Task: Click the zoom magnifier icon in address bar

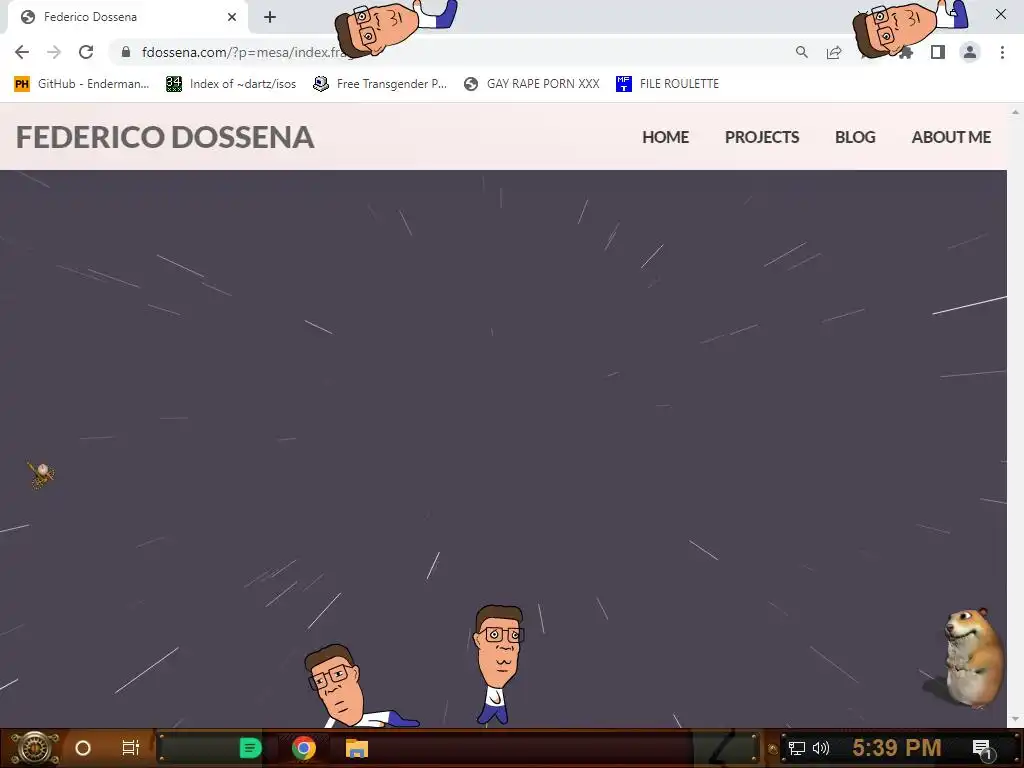Action: point(801,52)
